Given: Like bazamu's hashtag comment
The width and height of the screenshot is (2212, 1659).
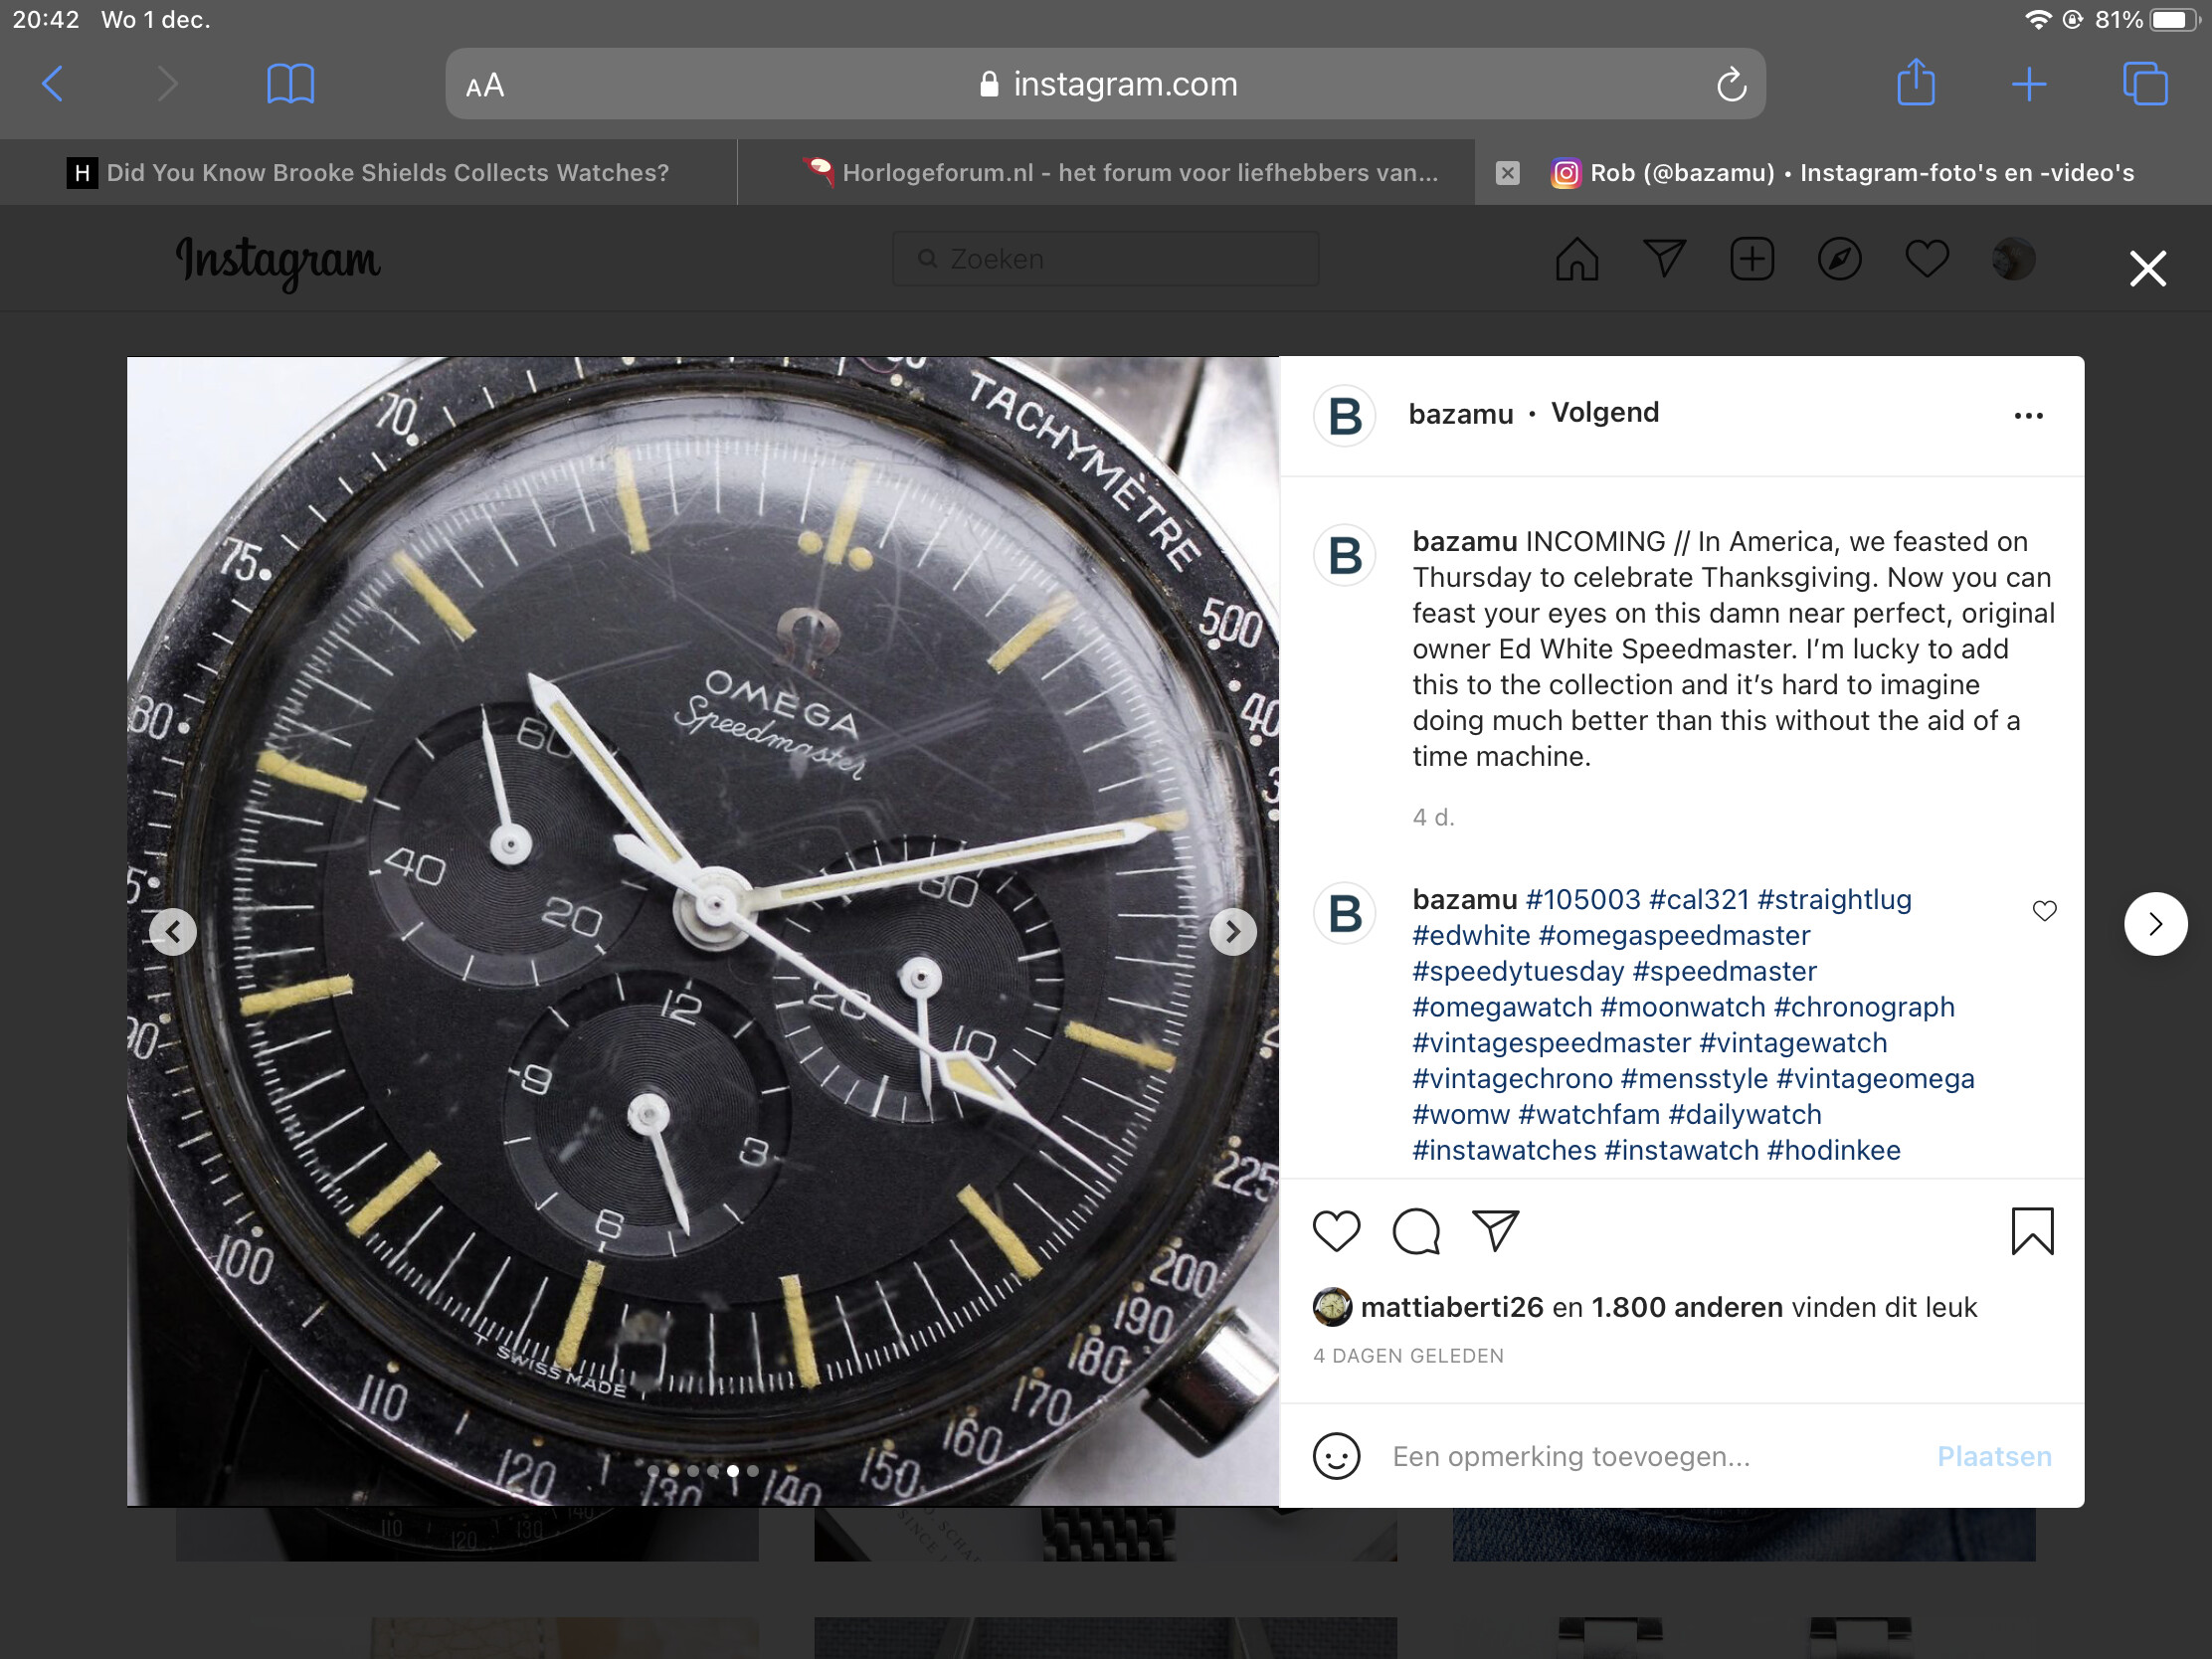Looking at the screenshot, I should coord(2044,911).
